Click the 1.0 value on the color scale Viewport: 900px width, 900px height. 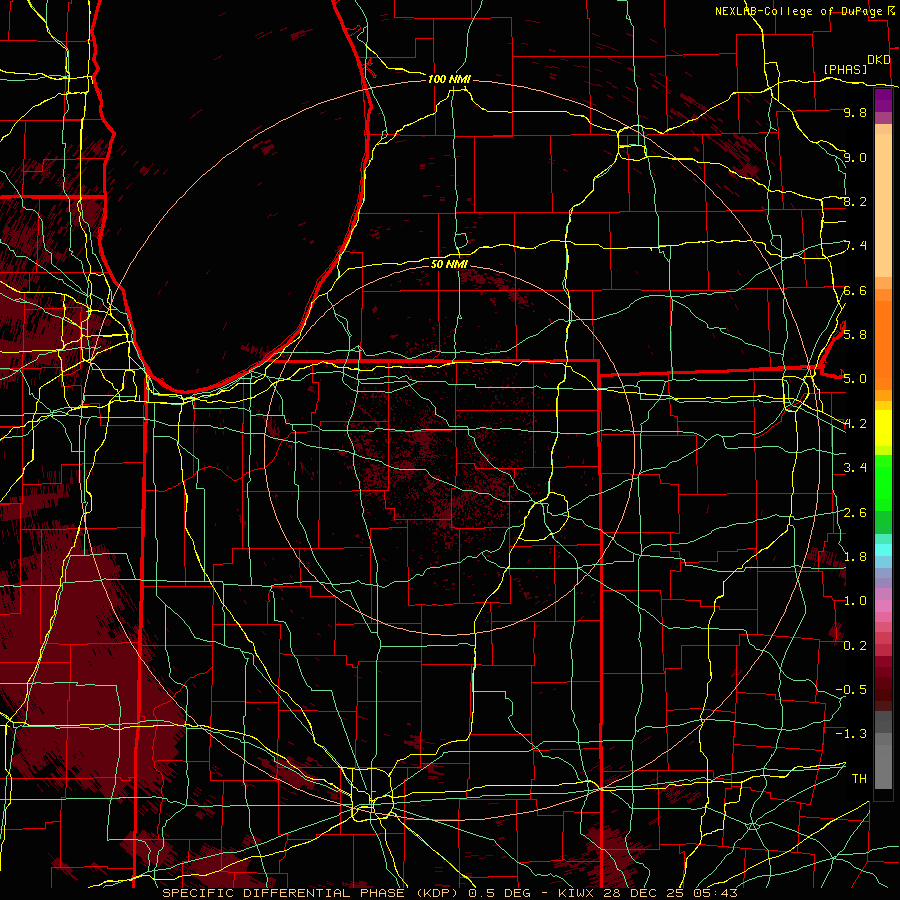click(855, 601)
